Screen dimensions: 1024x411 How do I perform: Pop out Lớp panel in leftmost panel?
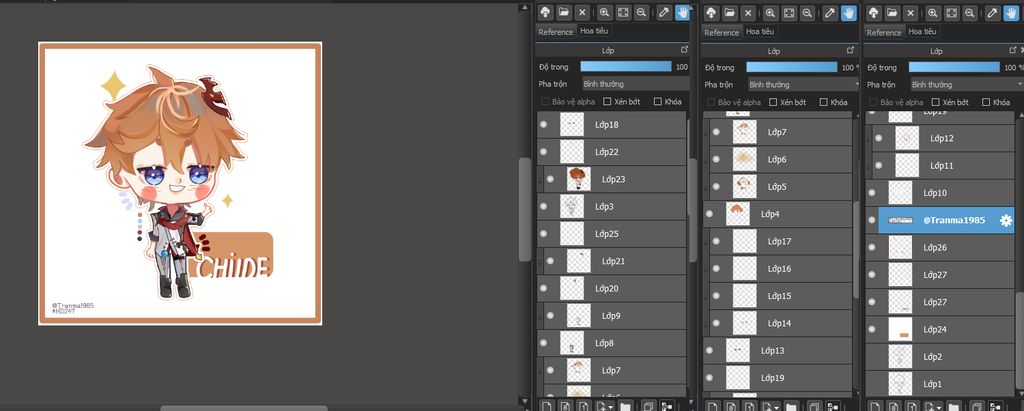(x=684, y=50)
